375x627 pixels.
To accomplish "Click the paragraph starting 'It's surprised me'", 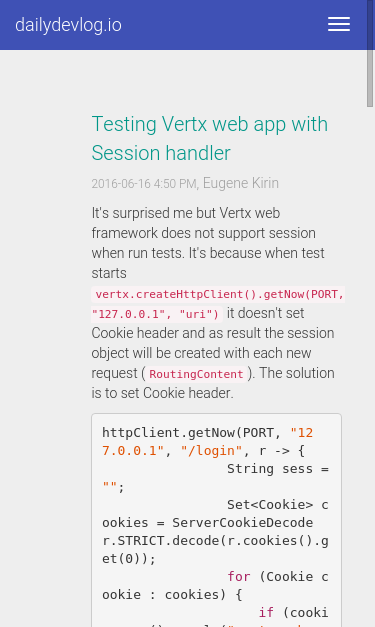I will coord(213,303).
